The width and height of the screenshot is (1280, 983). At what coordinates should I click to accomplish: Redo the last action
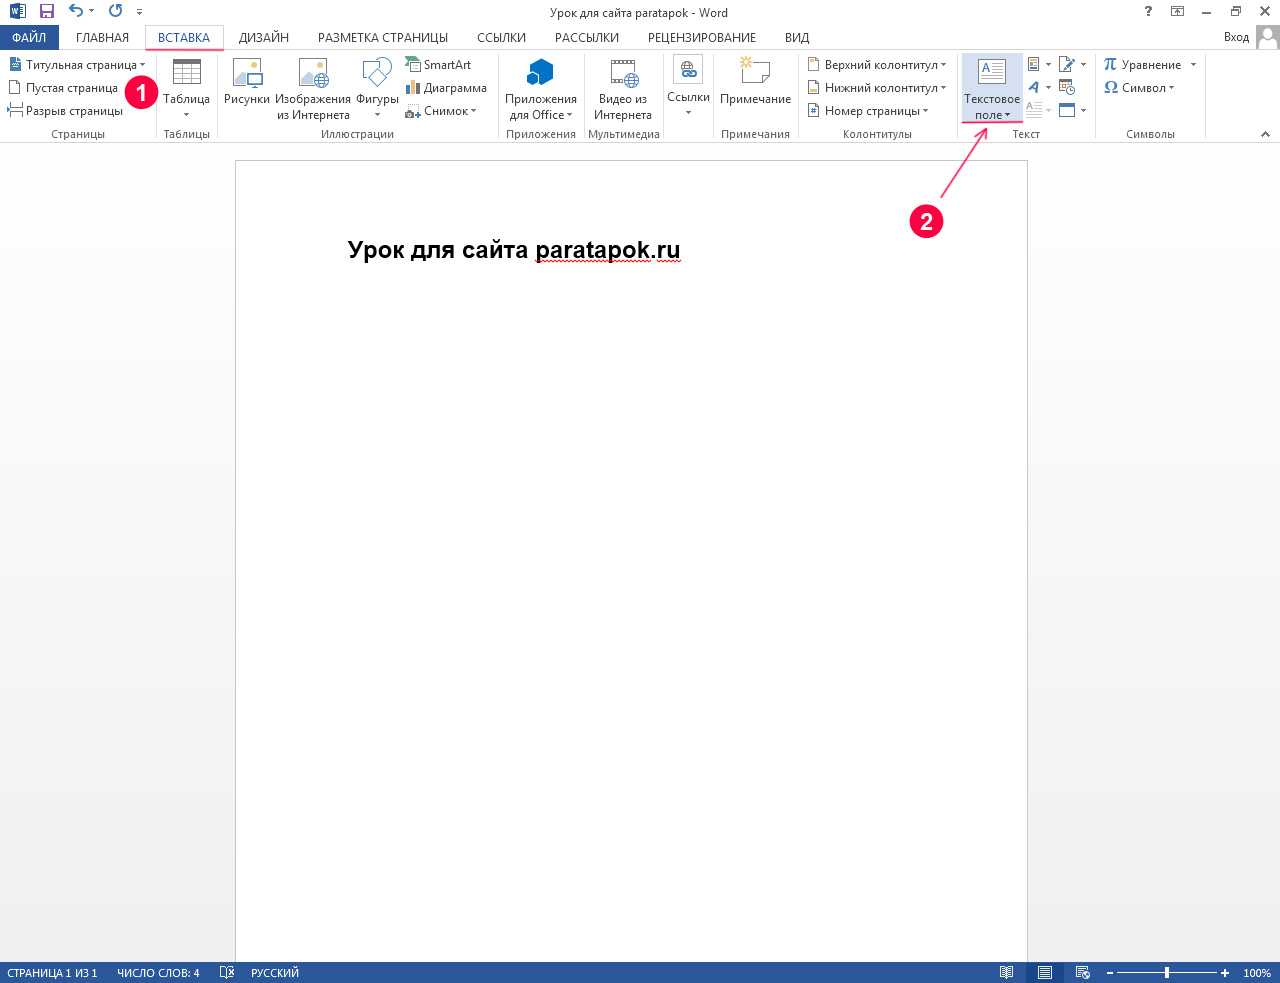[x=115, y=12]
